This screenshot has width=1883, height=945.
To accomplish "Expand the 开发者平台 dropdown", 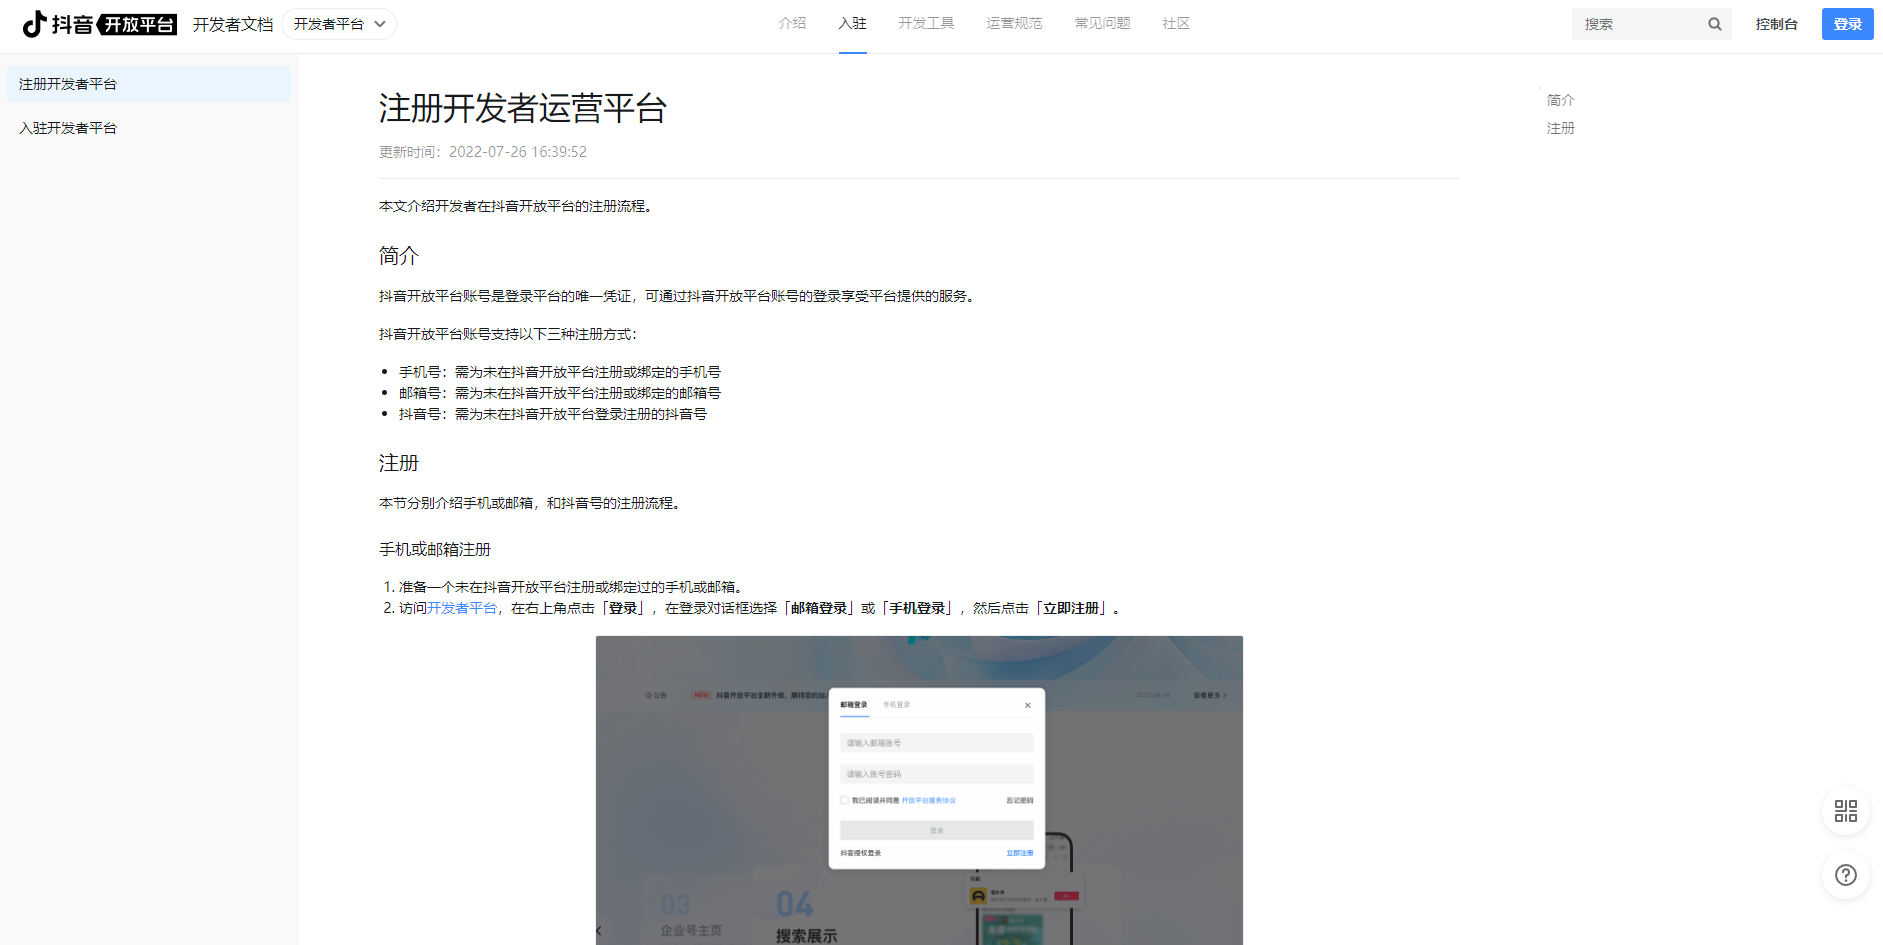I will pos(339,24).
